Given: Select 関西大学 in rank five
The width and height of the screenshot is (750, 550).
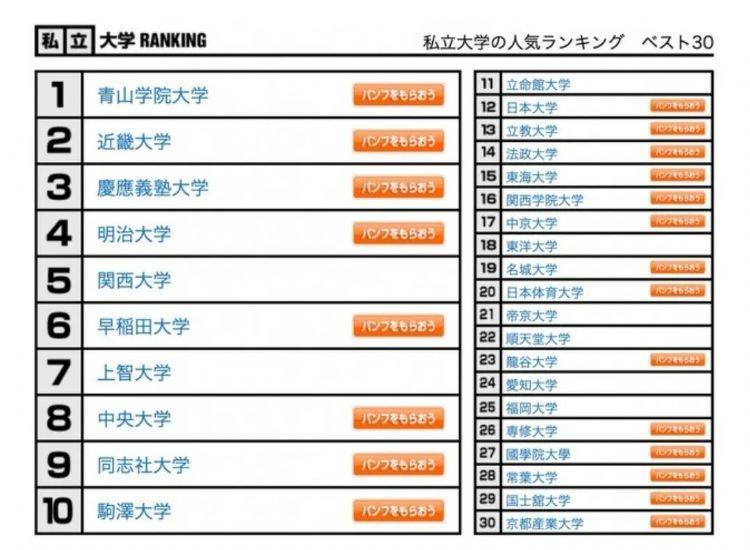Looking at the screenshot, I should point(134,280).
